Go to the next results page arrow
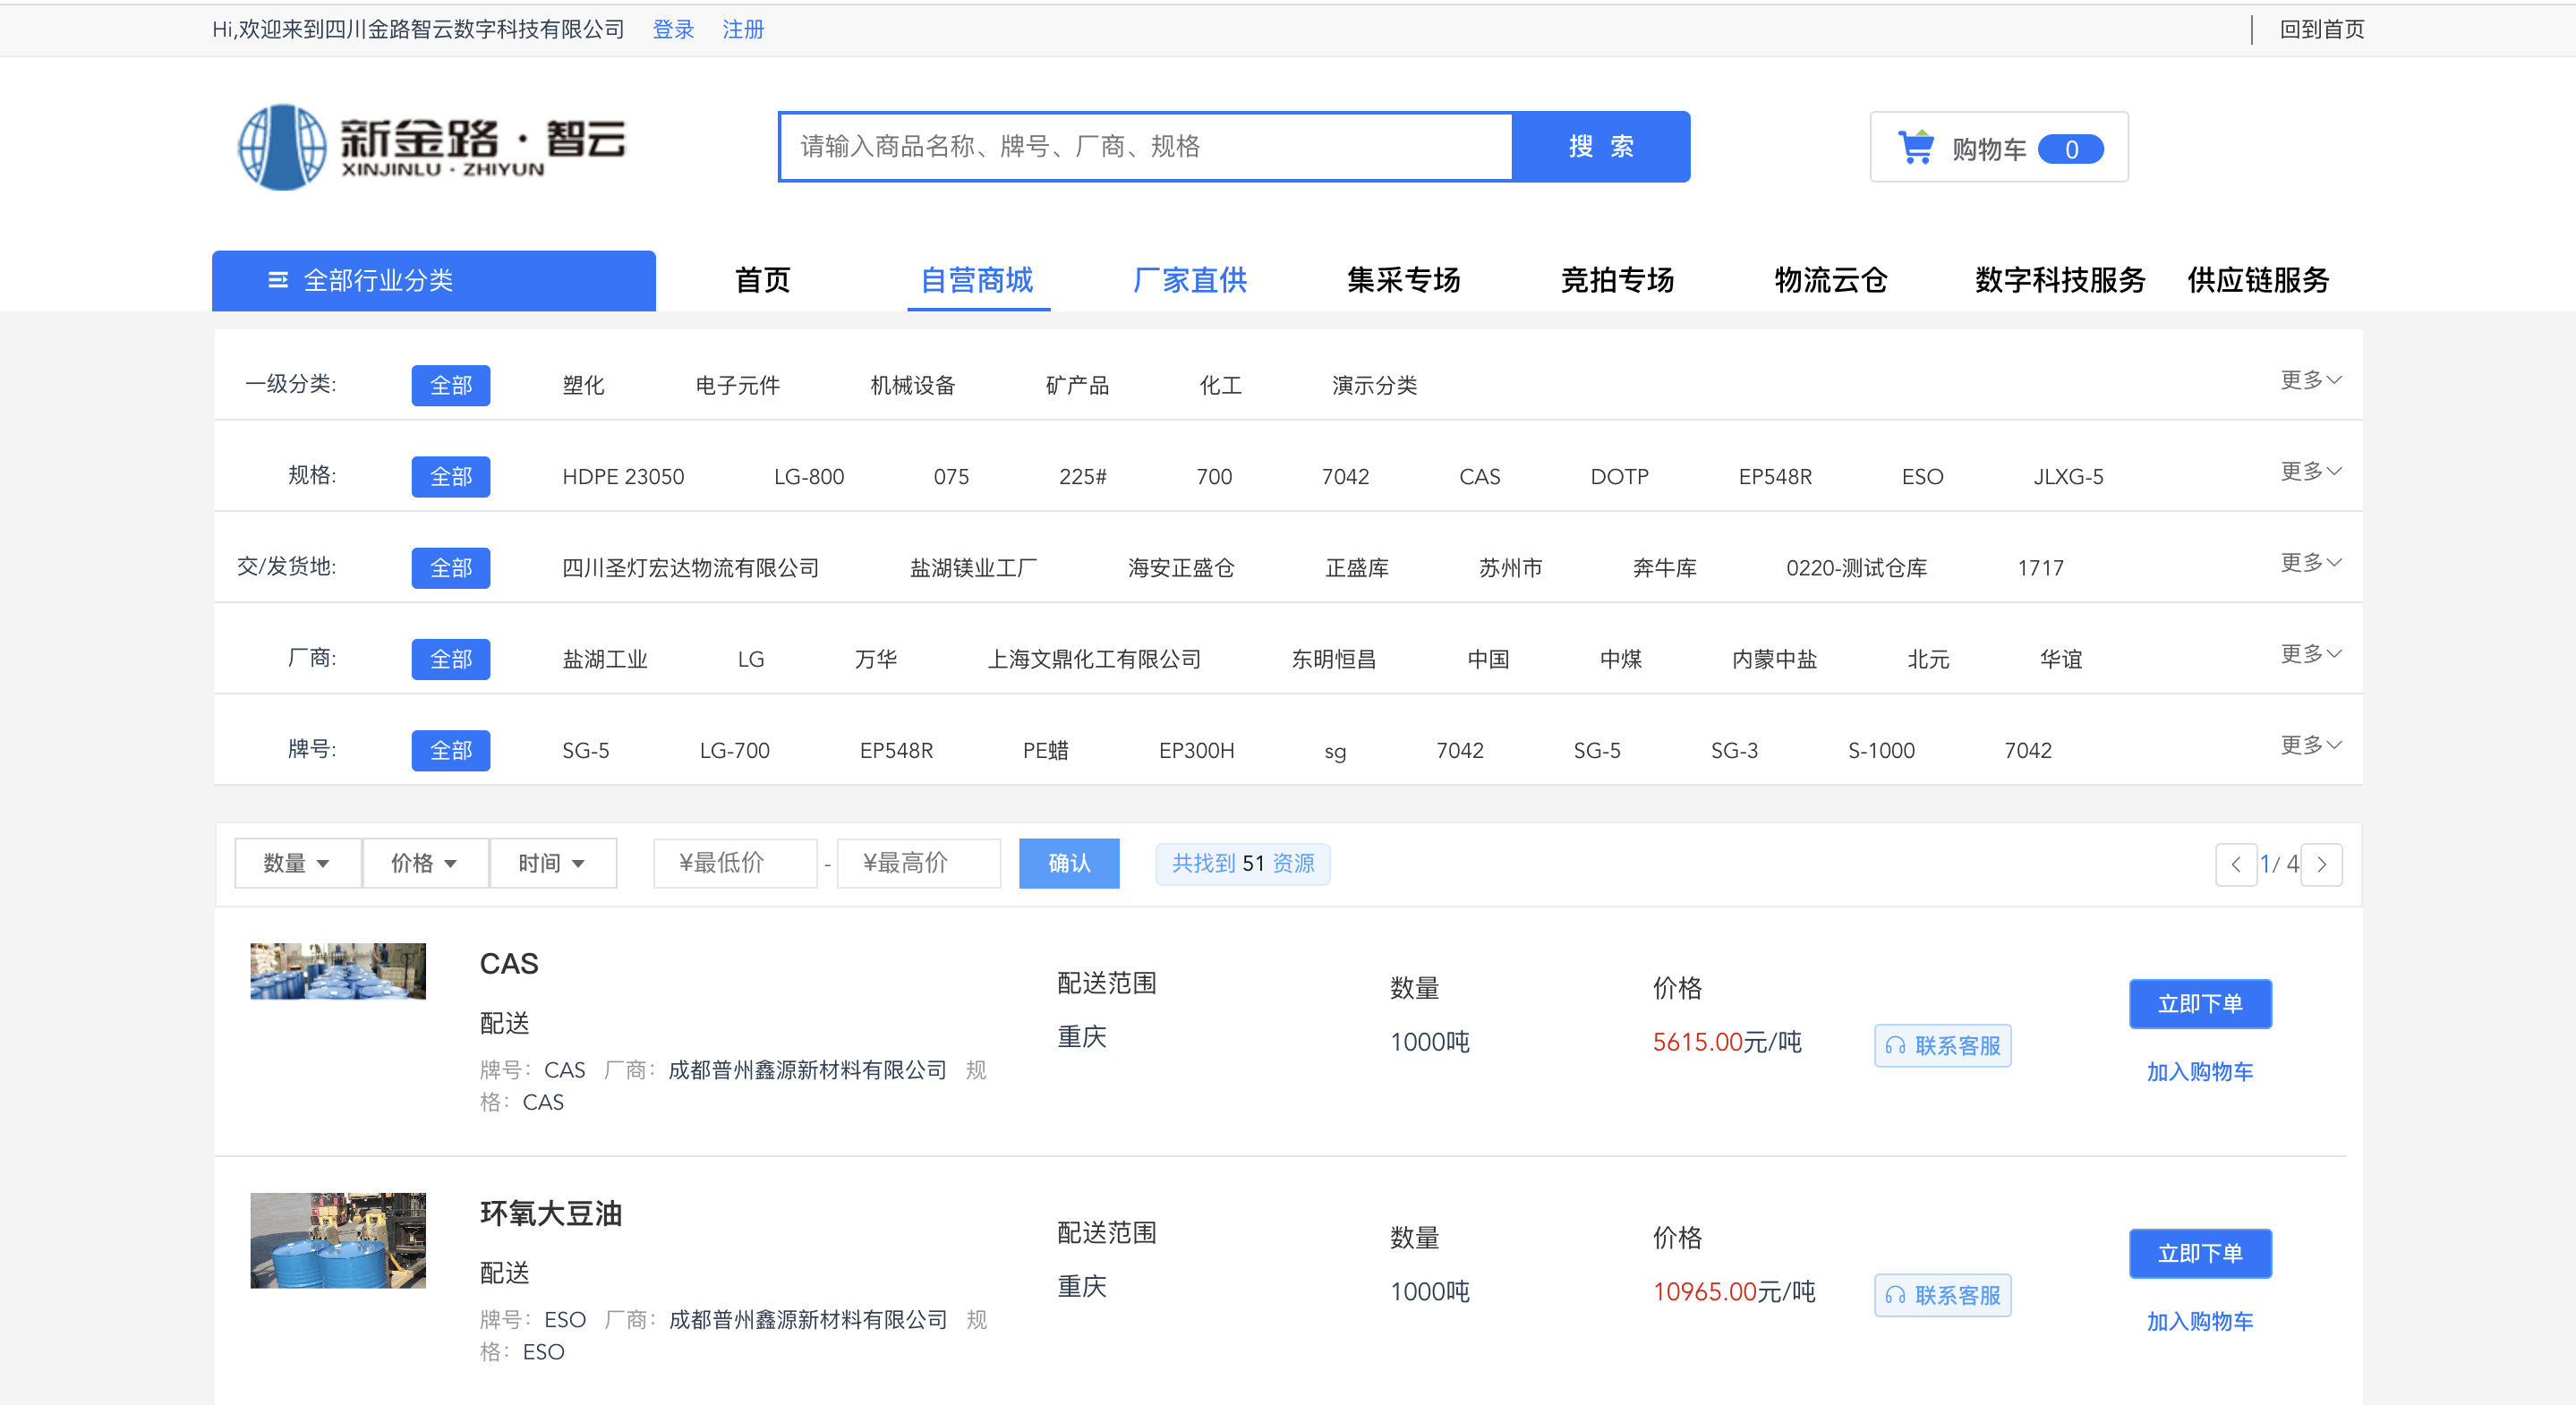This screenshot has height=1405, width=2576. pyautogui.click(x=2322, y=864)
